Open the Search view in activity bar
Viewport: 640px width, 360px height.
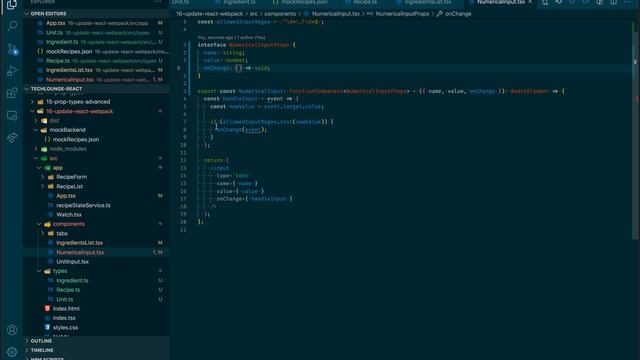tap(12, 26)
